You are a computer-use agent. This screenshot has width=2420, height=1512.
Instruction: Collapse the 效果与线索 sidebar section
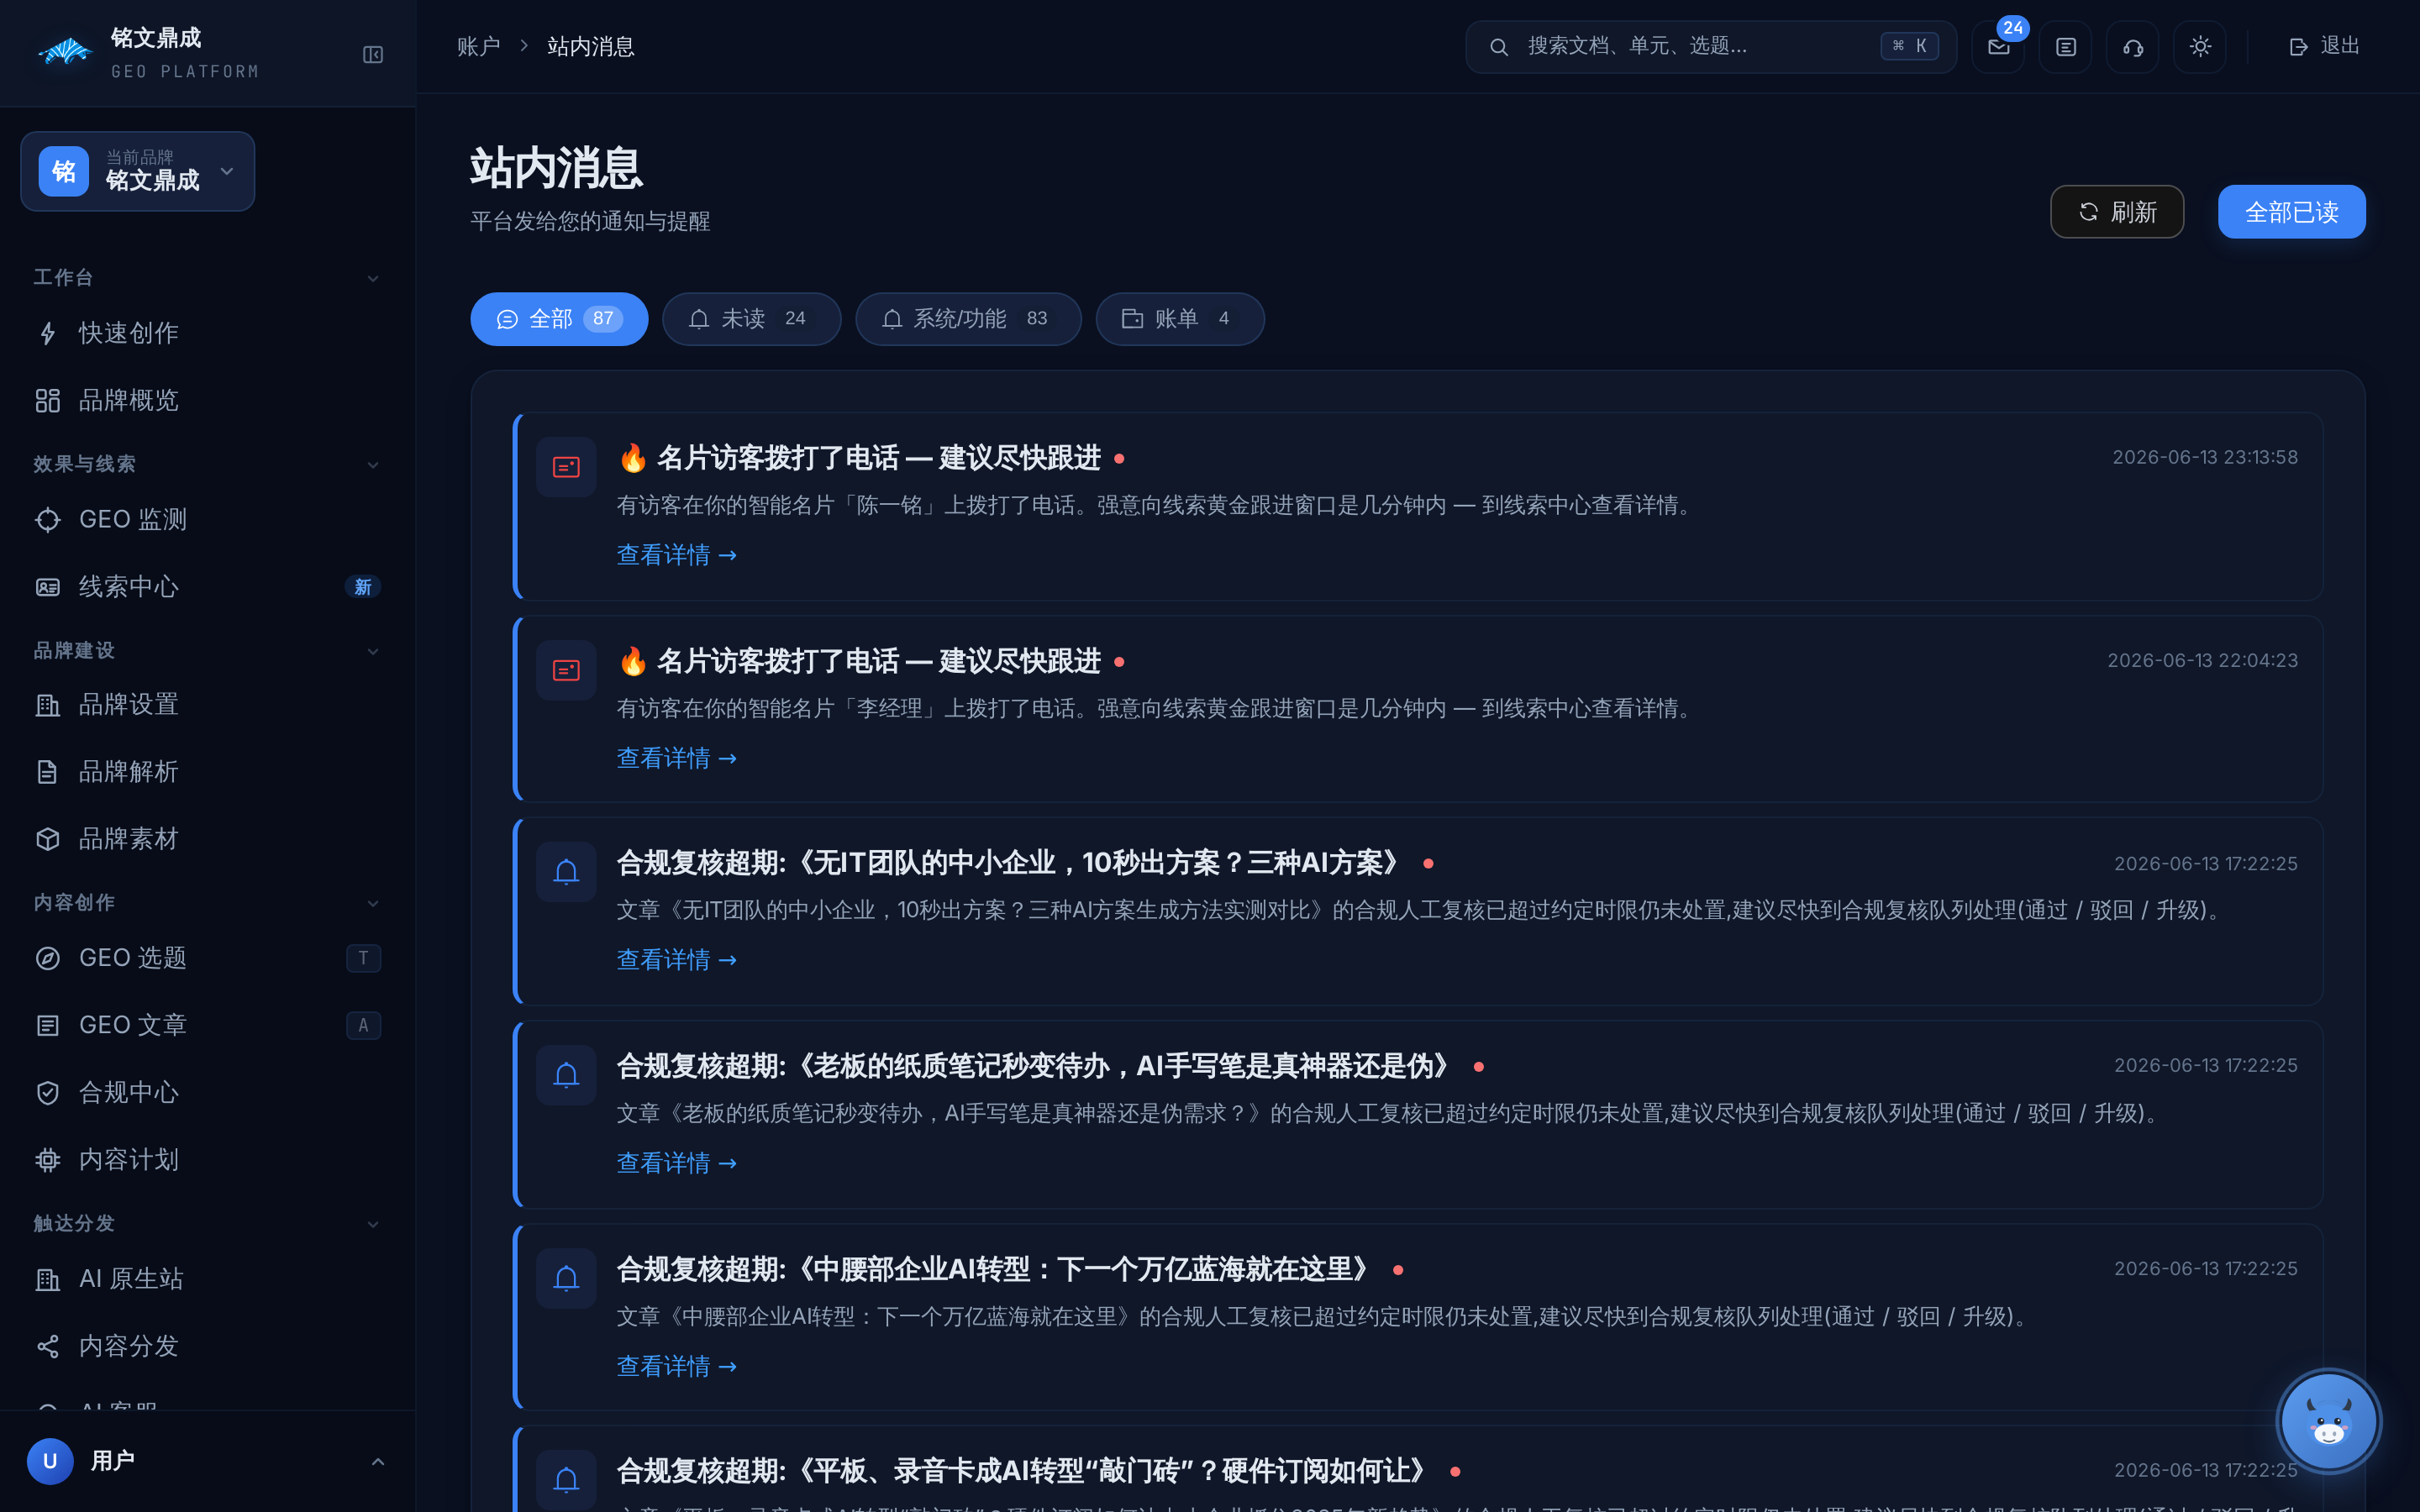tap(372, 465)
